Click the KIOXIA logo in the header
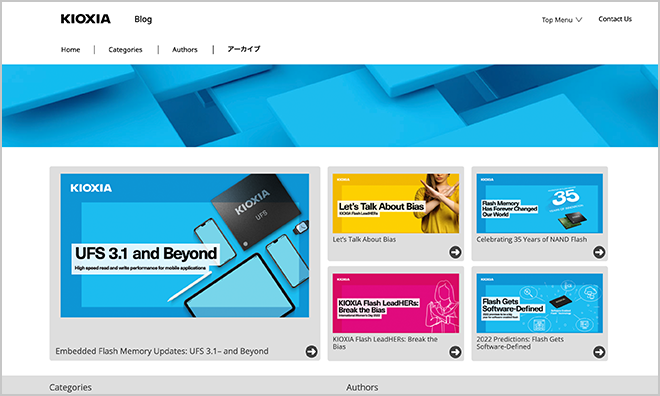Image resolution: width=660 pixels, height=396 pixels. pos(85,19)
